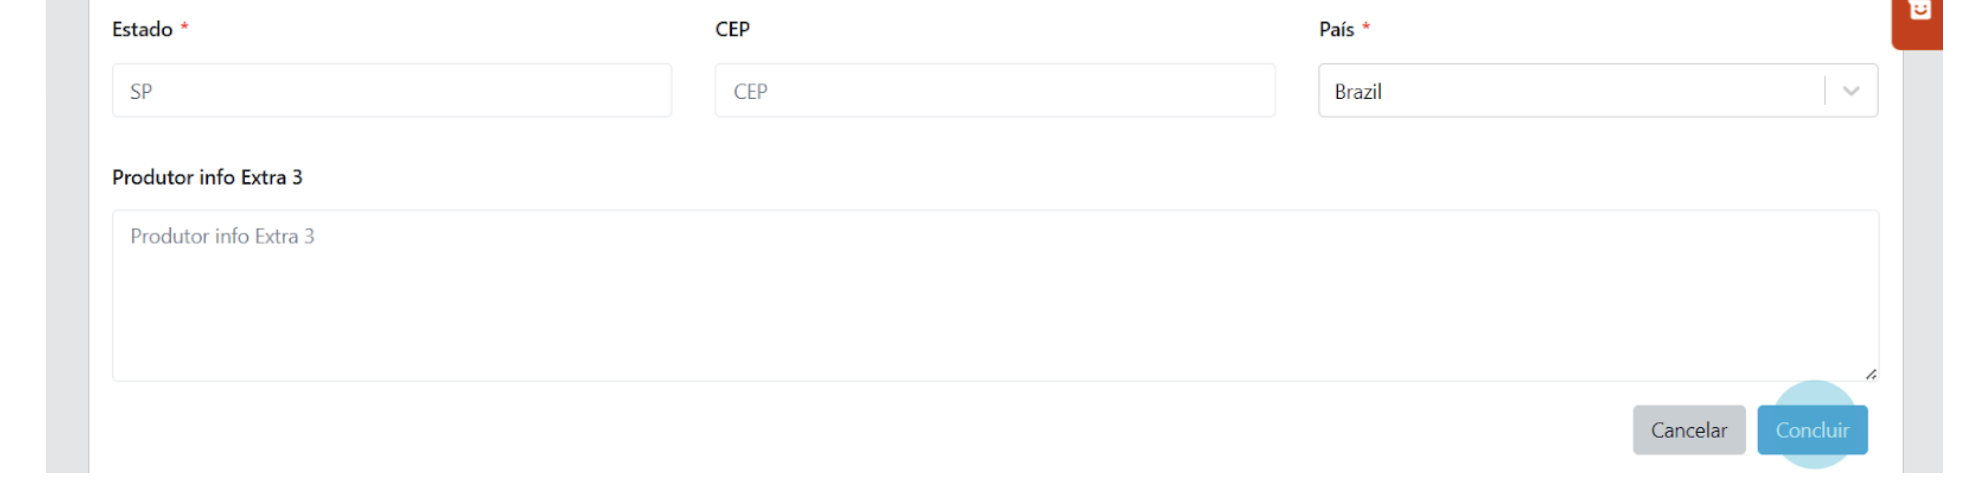The width and height of the screenshot is (1976, 492).
Task: Focus the Estado input with SP placeholder
Action: click(392, 91)
